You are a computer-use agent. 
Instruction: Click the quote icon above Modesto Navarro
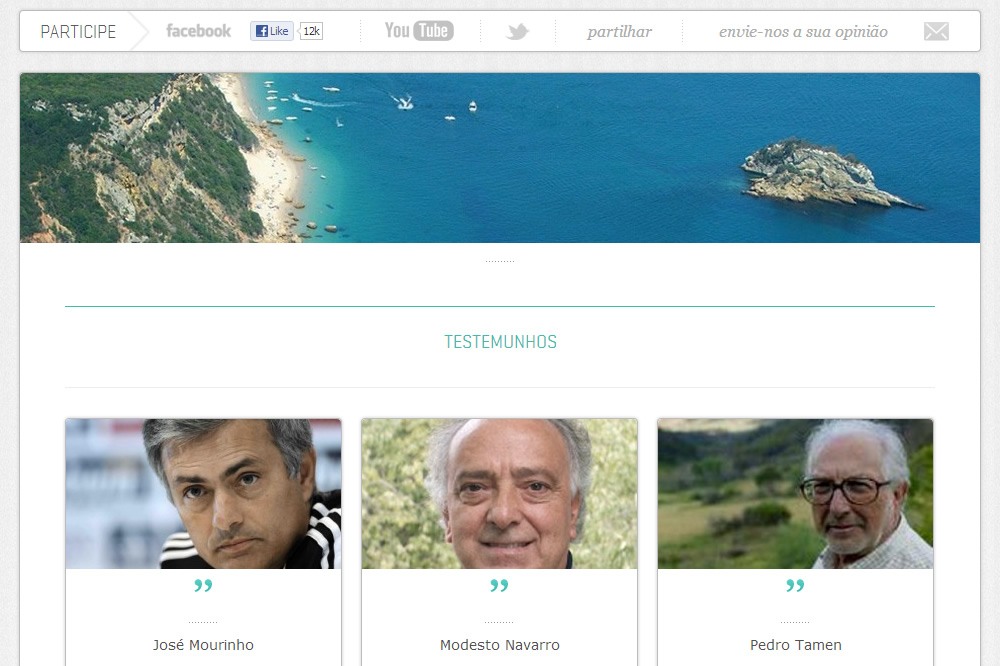click(x=499, y=586)
